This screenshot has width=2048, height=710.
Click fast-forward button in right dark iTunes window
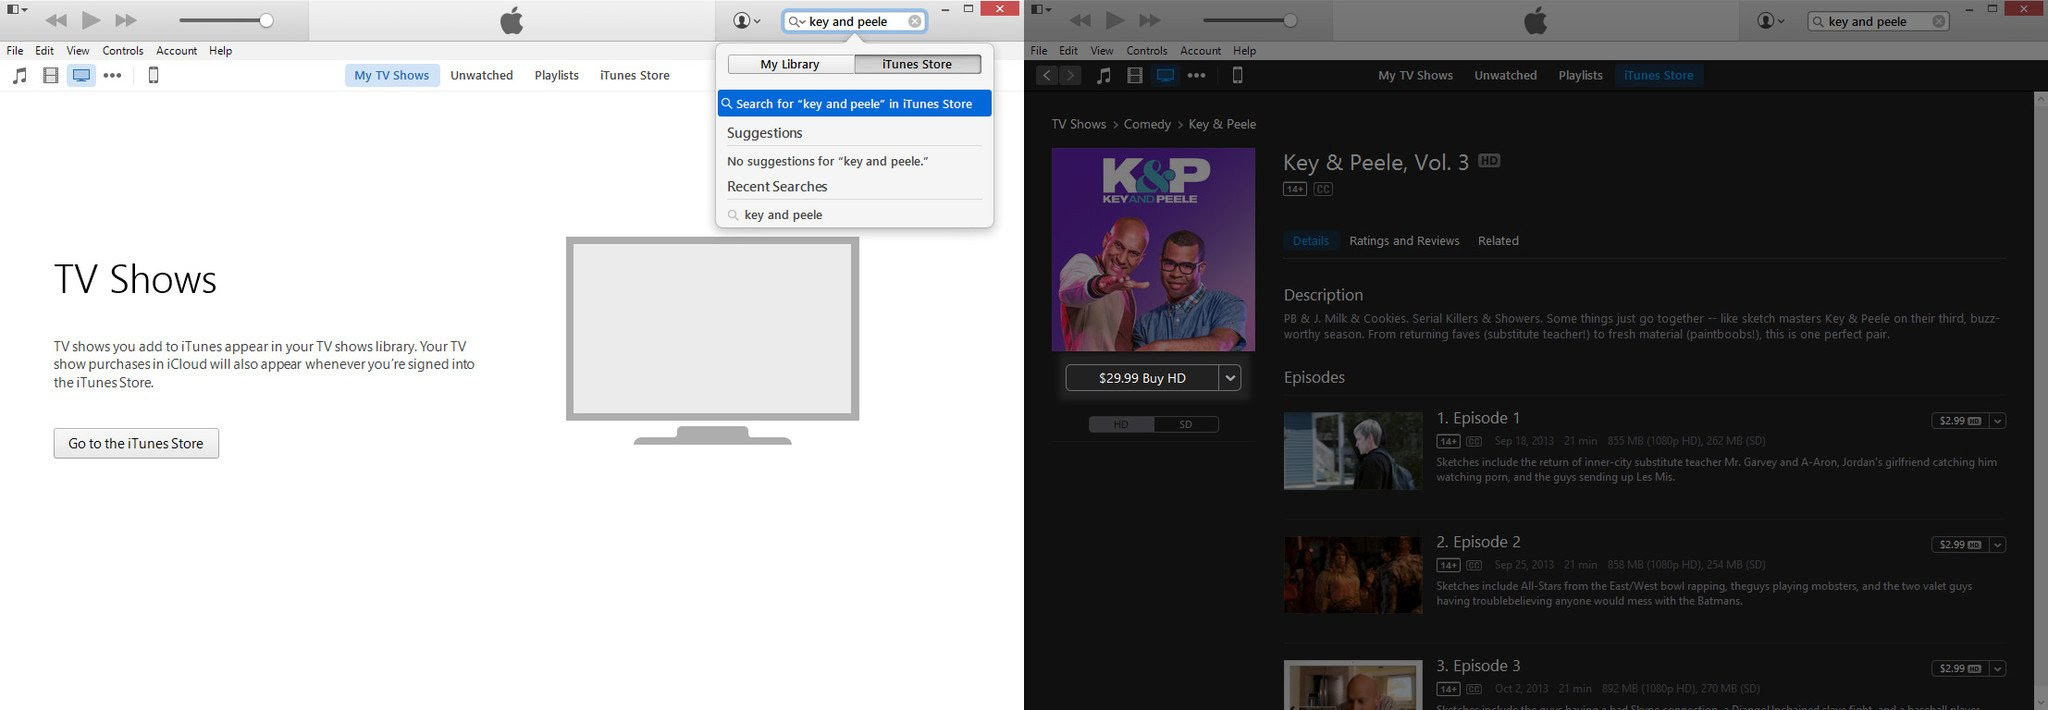pyautogui.click(x=1150, y=20)
